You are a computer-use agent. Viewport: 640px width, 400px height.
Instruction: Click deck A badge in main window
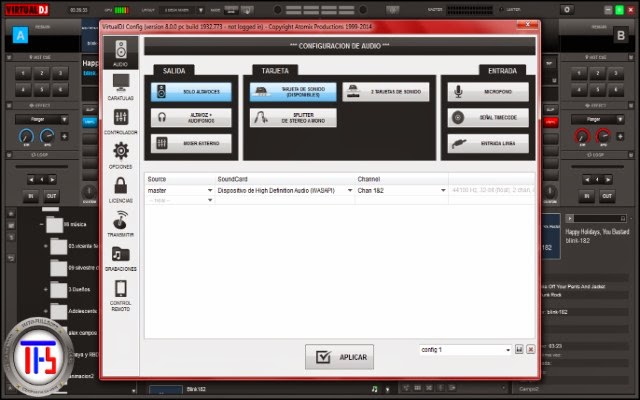click(20, 35)
